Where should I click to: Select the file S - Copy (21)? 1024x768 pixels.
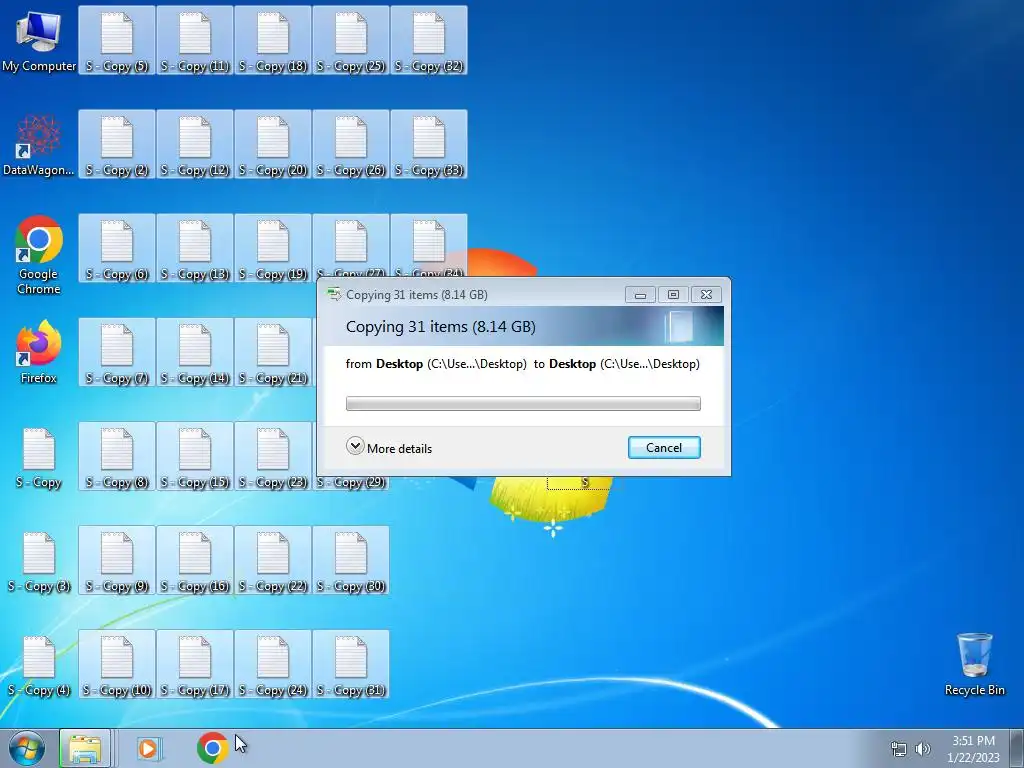click(x=273, y=353)
